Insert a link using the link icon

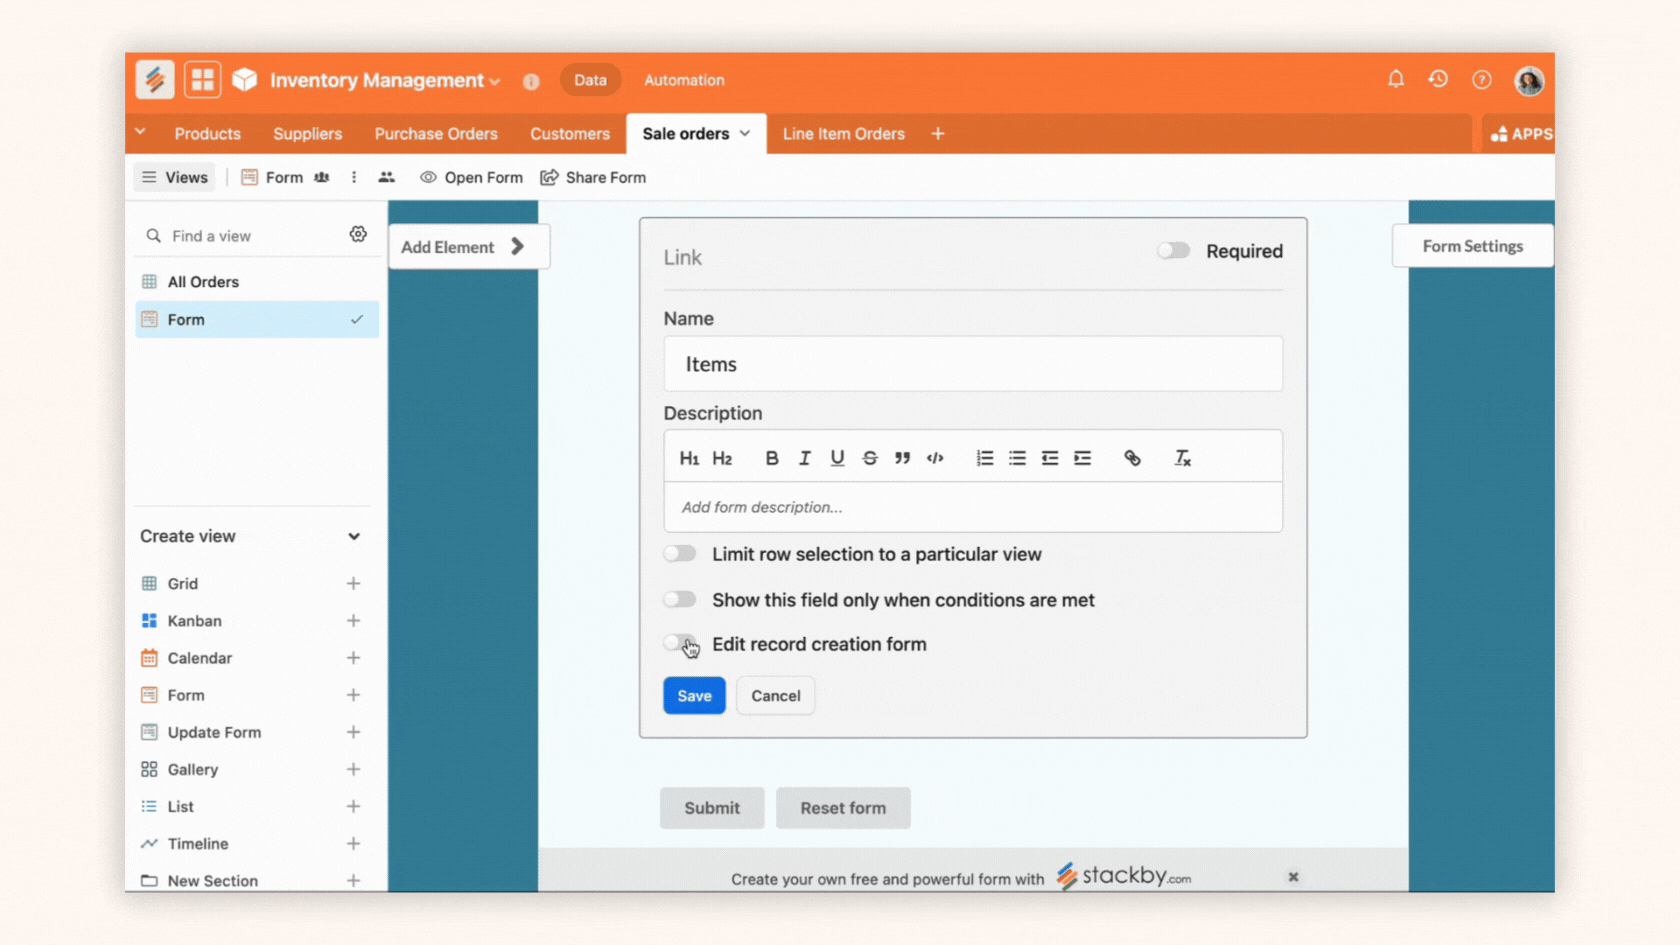click(1132, 458)
